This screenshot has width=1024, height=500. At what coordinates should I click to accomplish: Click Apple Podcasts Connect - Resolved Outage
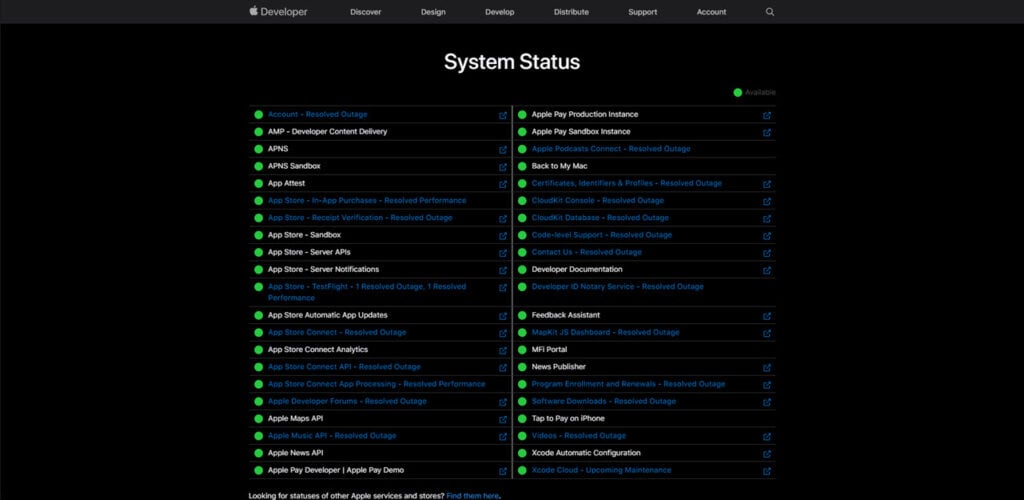coord(611,149)
